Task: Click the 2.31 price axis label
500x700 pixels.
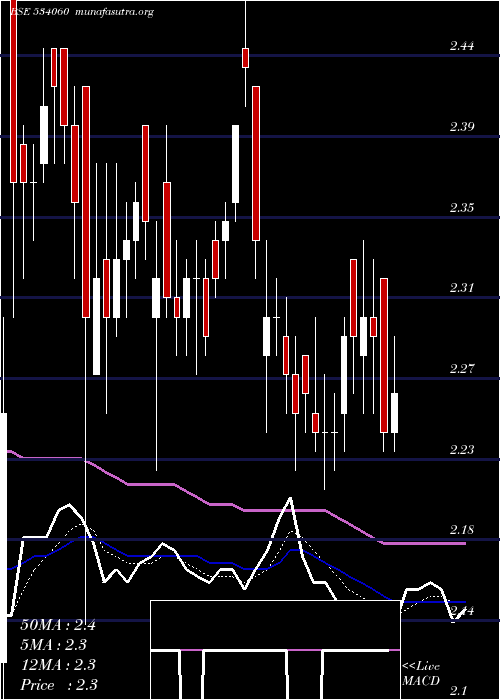Action: 462,288
